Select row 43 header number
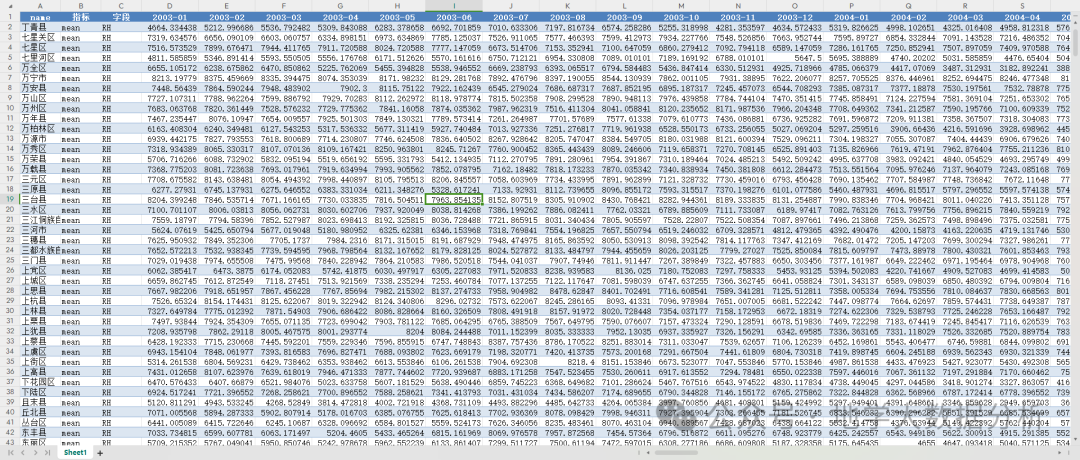 (10, 442)
